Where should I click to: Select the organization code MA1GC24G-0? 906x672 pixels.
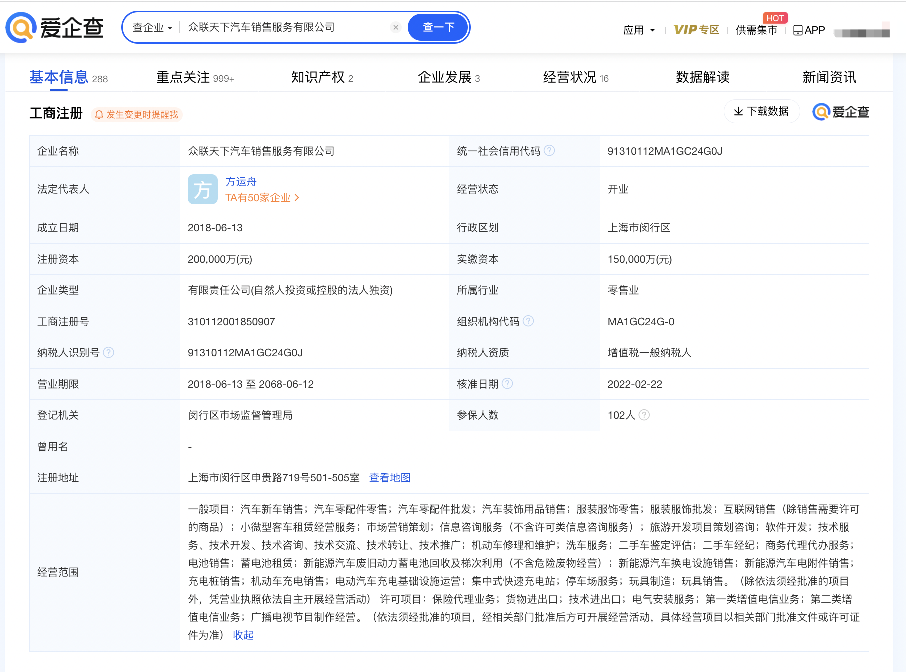pyautogui.click(x=641, y=321)
